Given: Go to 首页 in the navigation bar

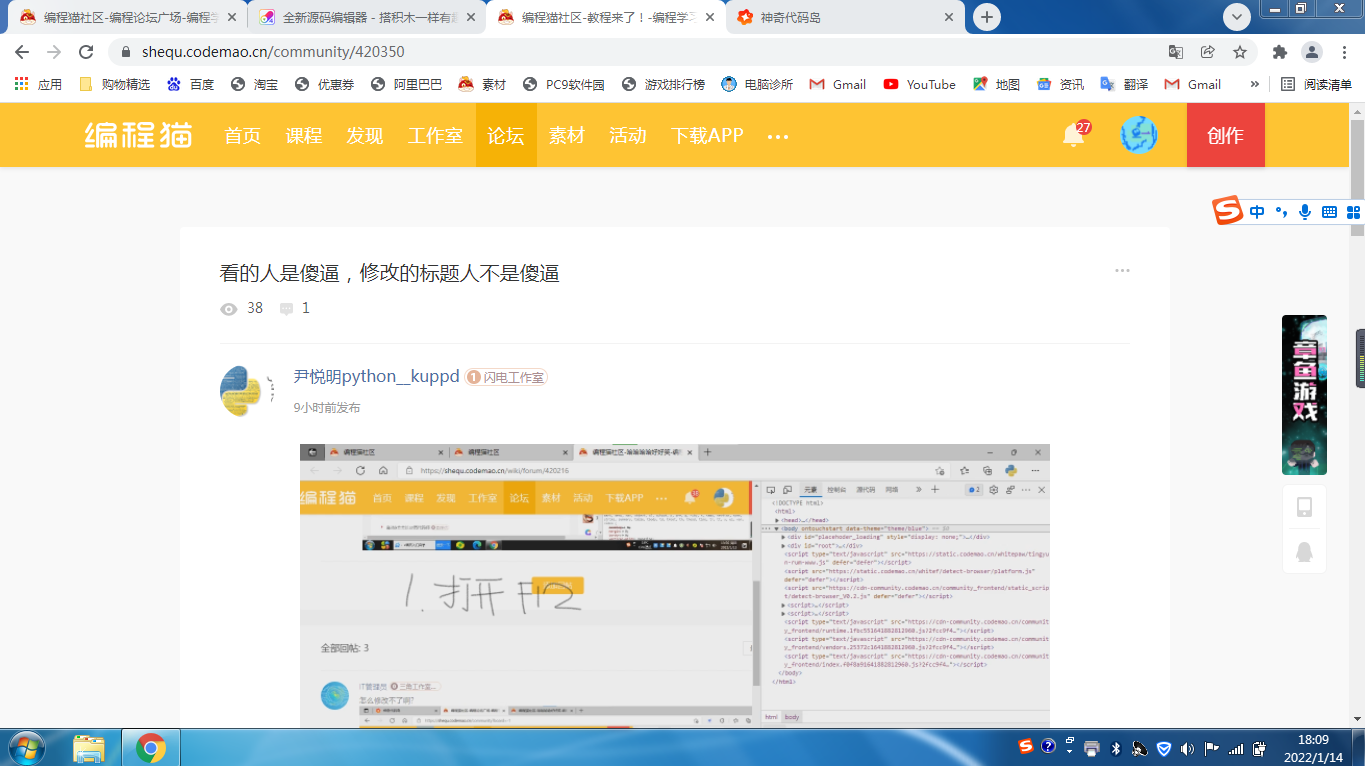Looking at the screenshot, I should [243, 135].
